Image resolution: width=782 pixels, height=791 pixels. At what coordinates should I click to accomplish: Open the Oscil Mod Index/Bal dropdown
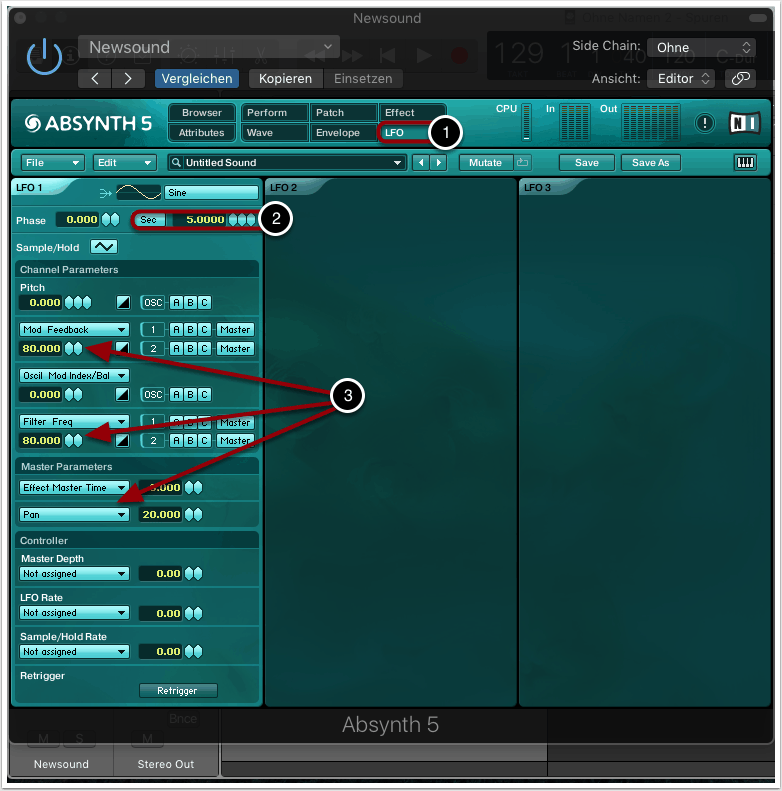pos(74,375)
